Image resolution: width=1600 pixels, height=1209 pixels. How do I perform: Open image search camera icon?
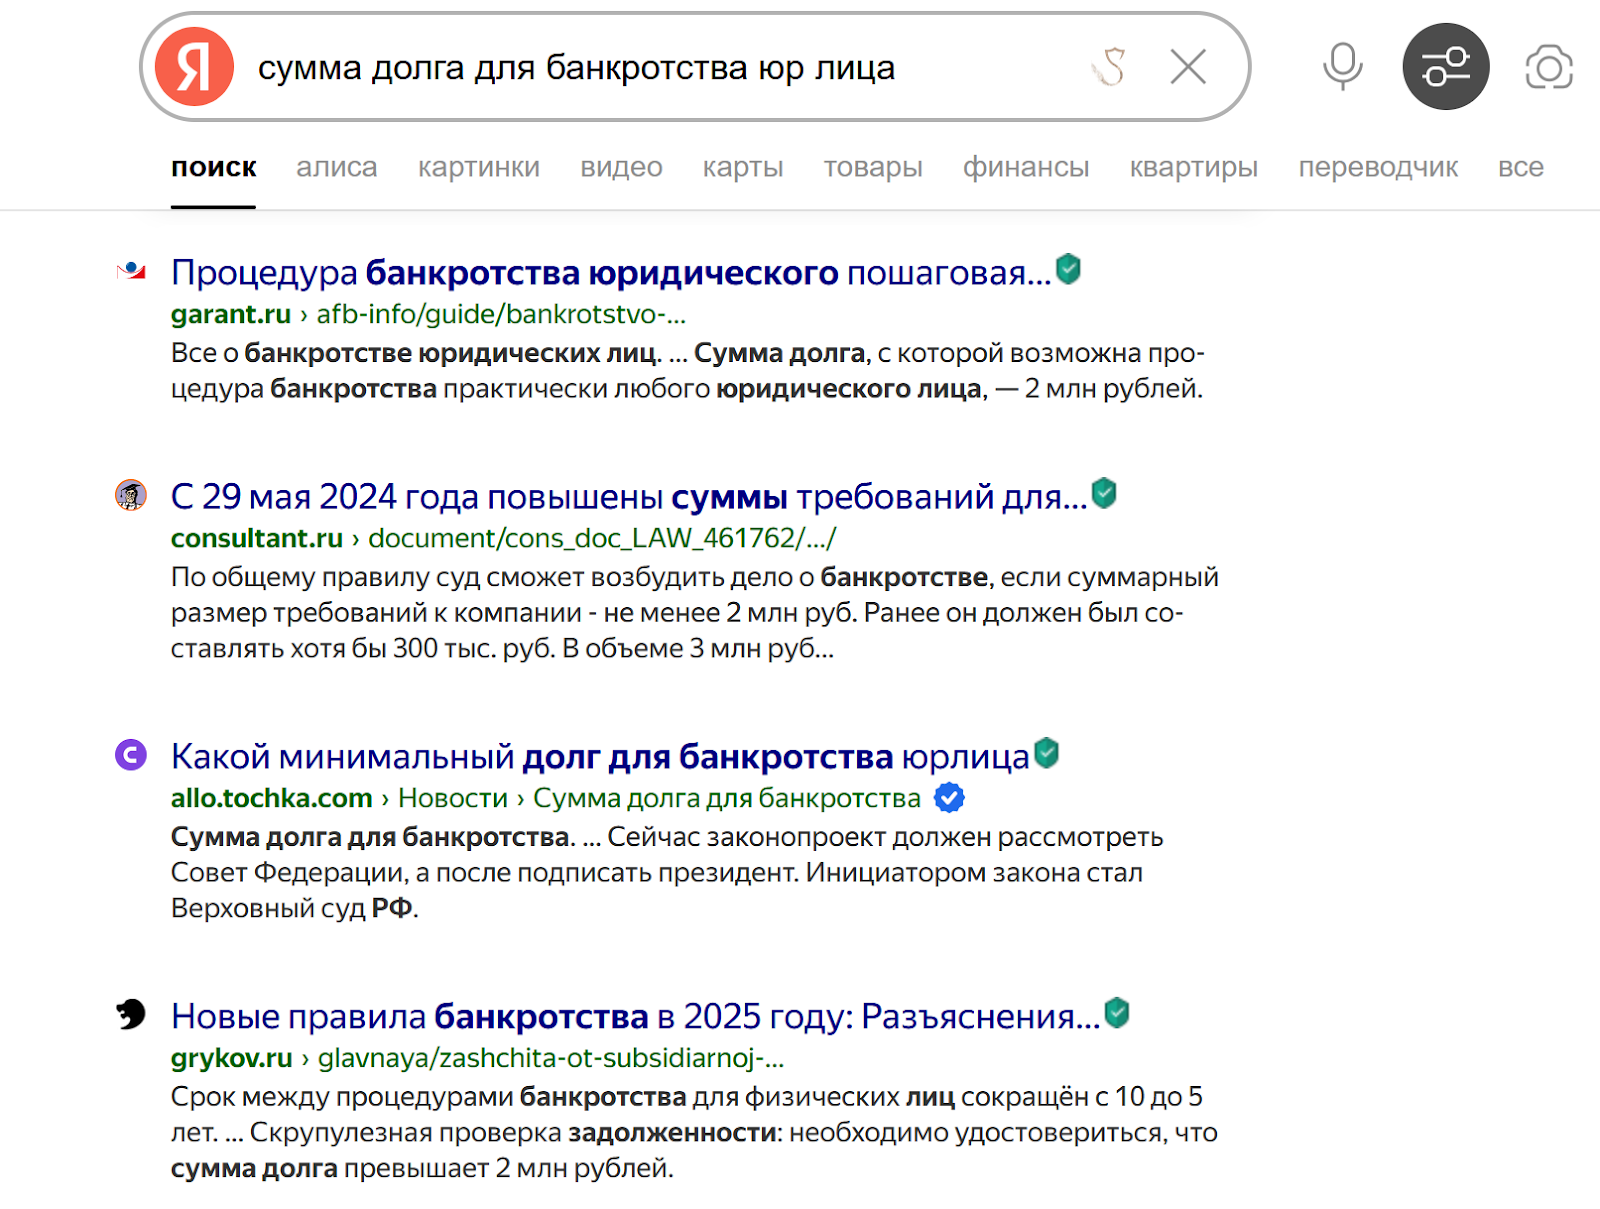[1548, 67]
